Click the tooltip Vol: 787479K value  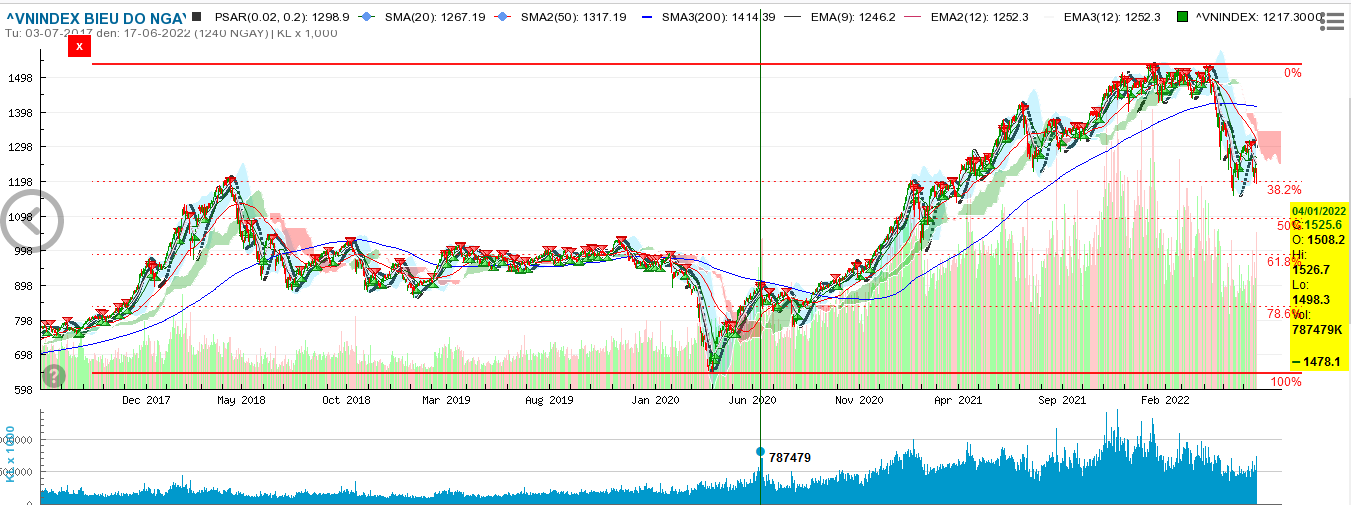coord(1317,329)
